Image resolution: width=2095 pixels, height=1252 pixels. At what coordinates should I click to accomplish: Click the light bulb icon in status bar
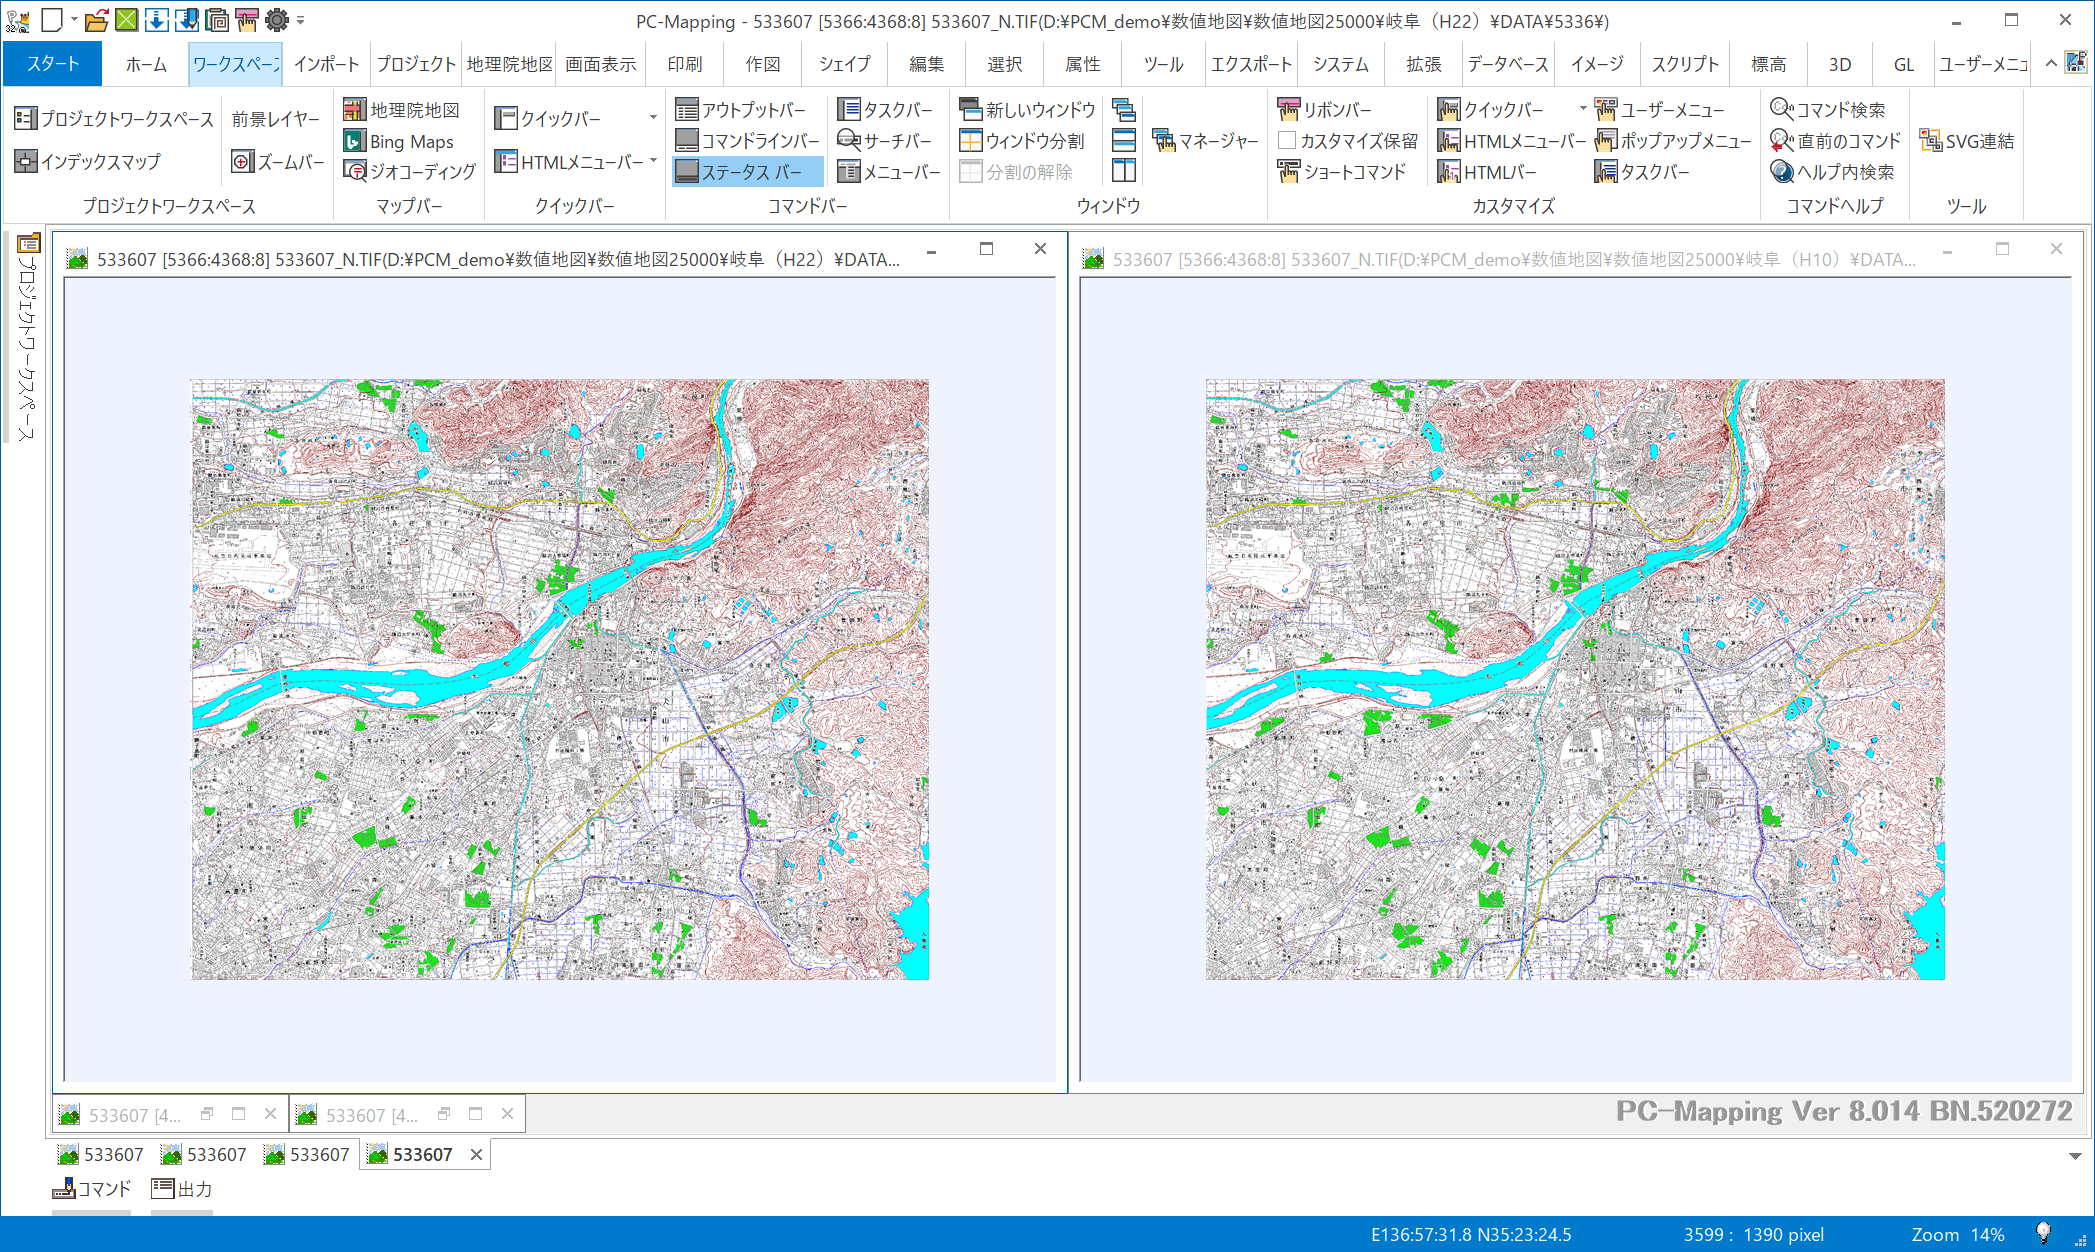(x=2043, y=1234)
